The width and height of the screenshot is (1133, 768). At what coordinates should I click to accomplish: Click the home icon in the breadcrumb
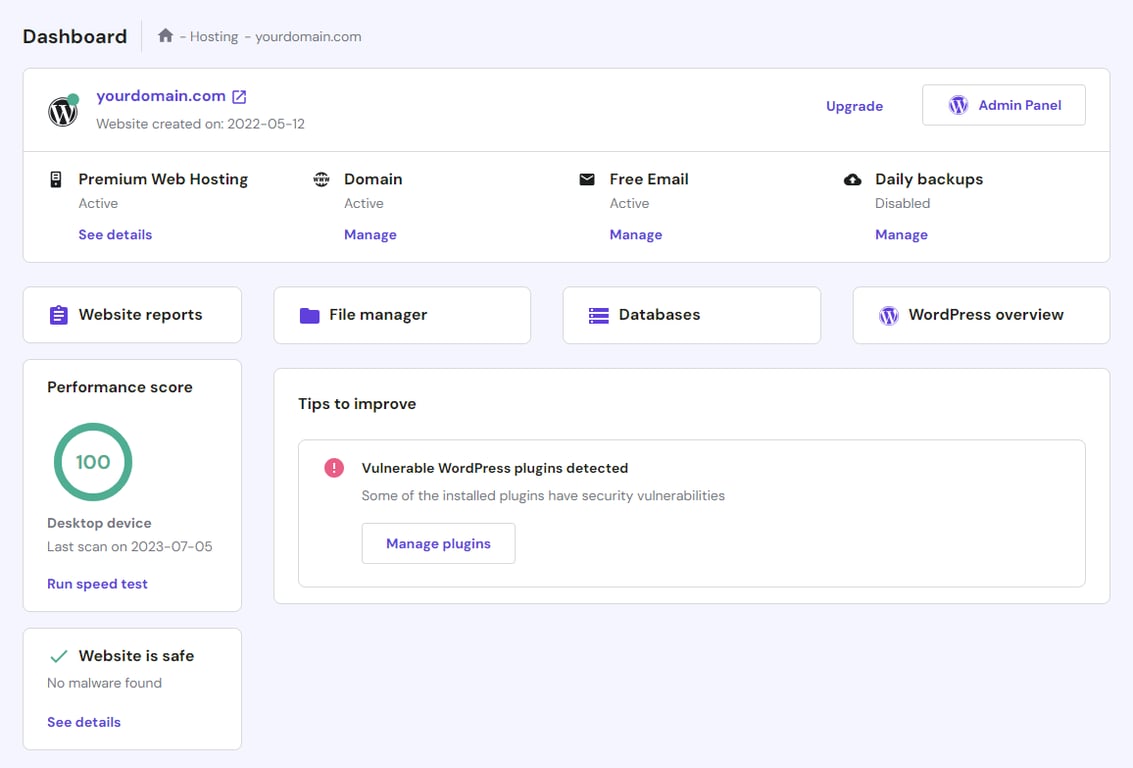click(x=164, y=34)
